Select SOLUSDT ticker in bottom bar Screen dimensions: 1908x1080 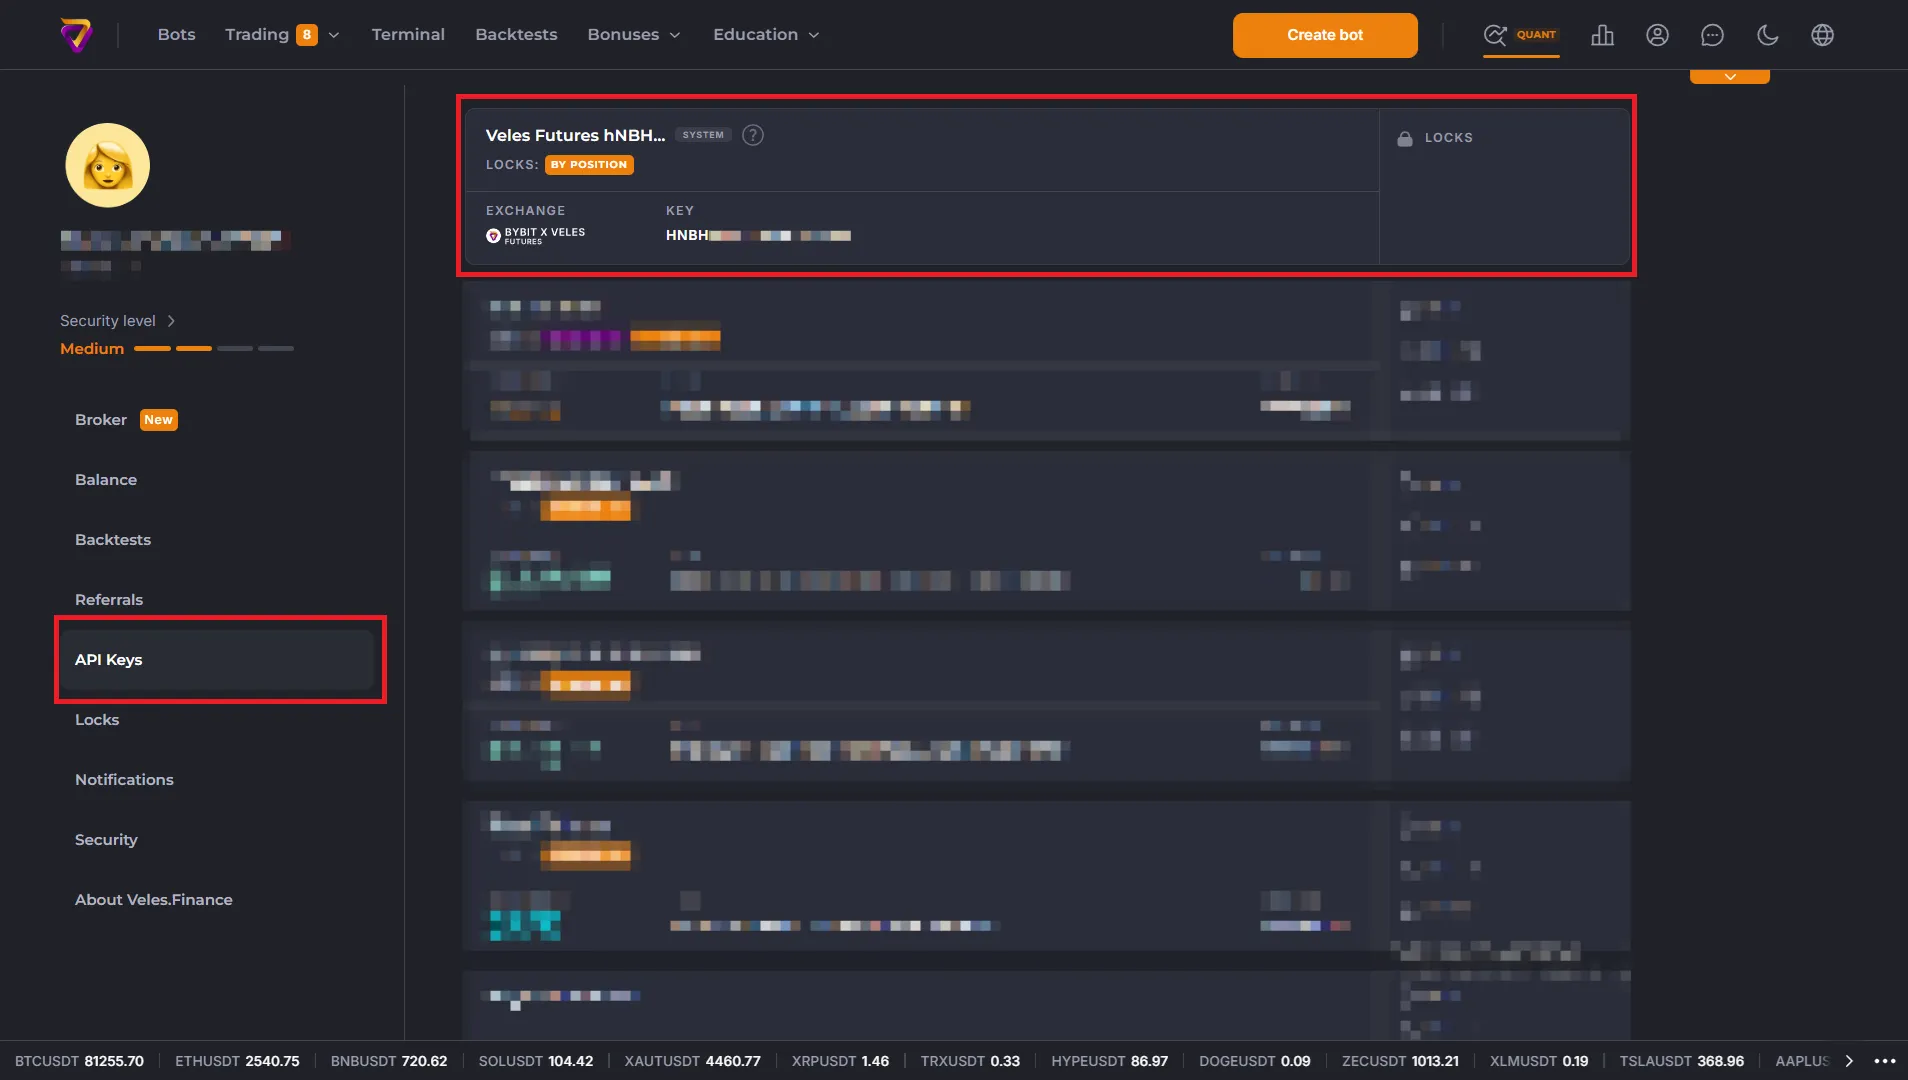click(x=536, y=1061)
